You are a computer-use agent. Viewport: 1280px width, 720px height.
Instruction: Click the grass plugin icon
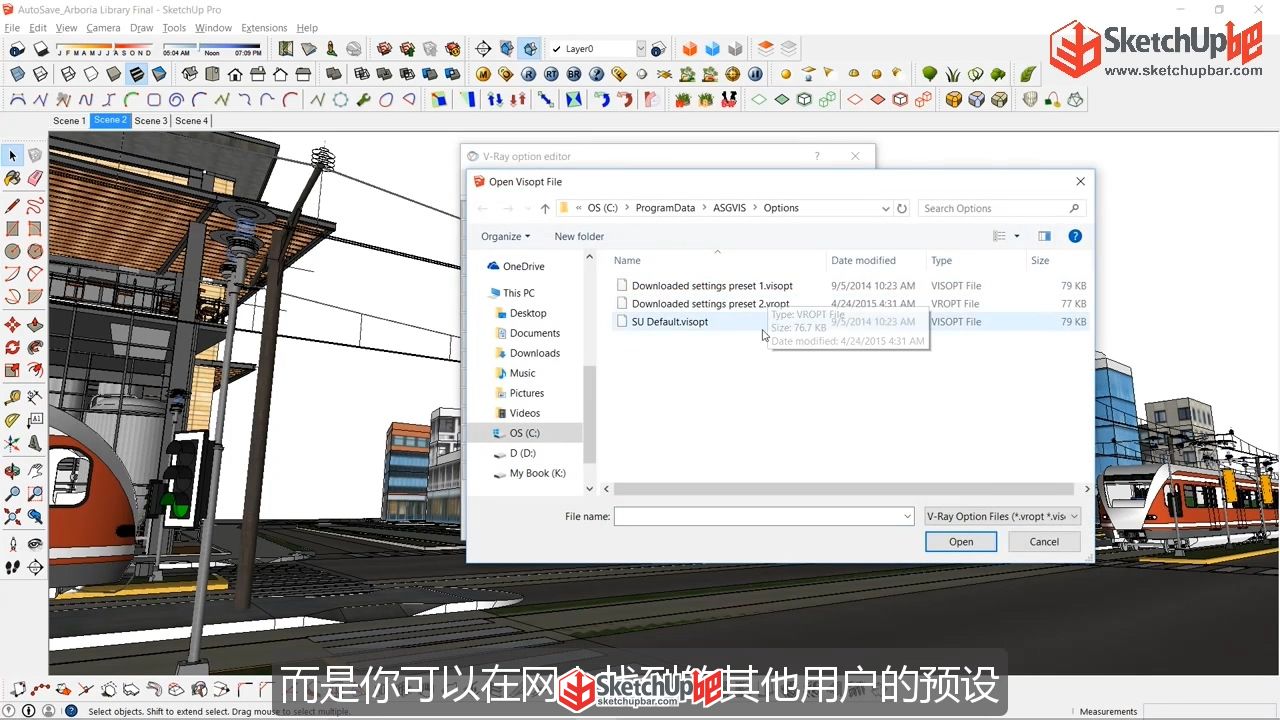pos(952,74)
